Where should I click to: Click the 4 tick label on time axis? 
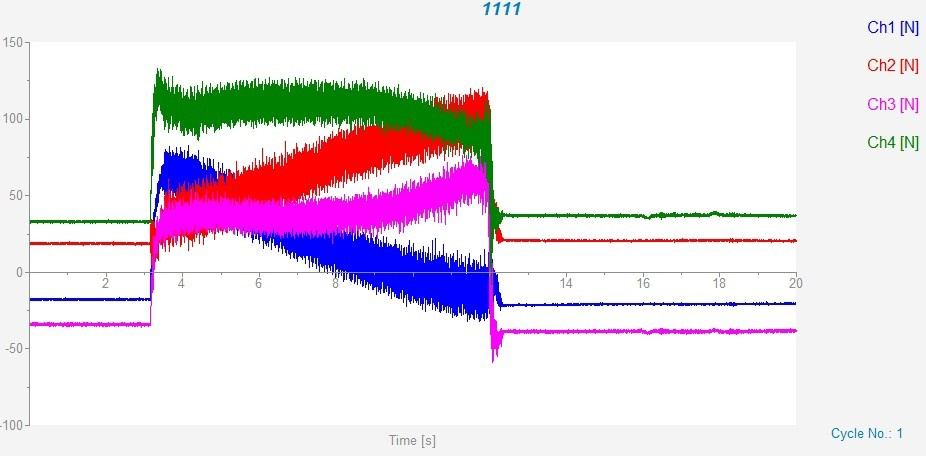point(181,283)
